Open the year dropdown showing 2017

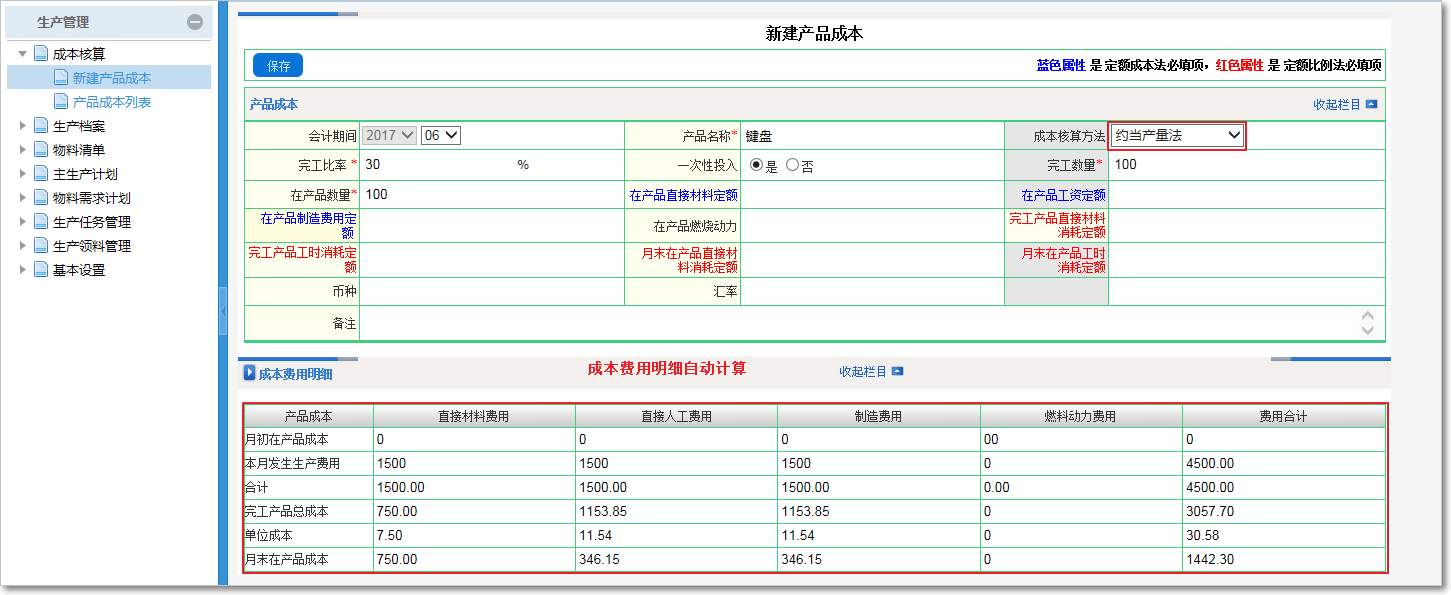(389, 135)
